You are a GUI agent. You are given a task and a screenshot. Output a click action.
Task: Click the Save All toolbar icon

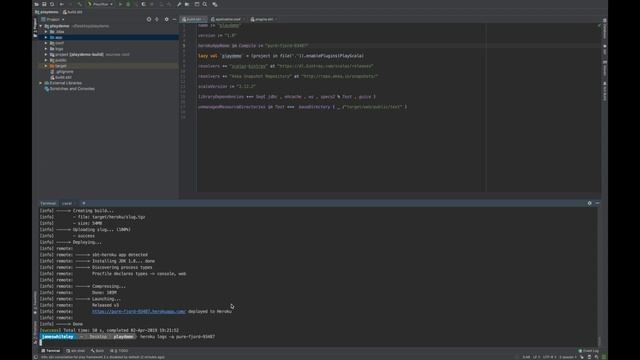click(44, 4)
